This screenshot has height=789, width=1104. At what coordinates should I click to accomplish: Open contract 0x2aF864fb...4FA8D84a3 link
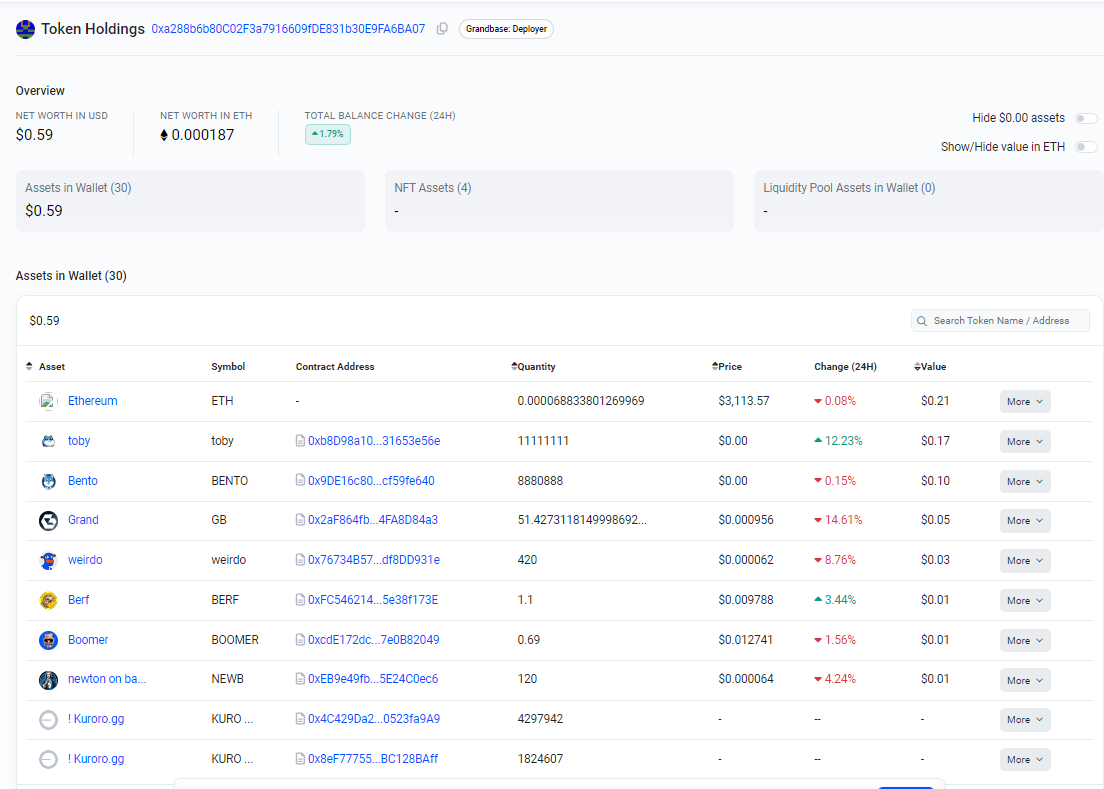point(372,520)
